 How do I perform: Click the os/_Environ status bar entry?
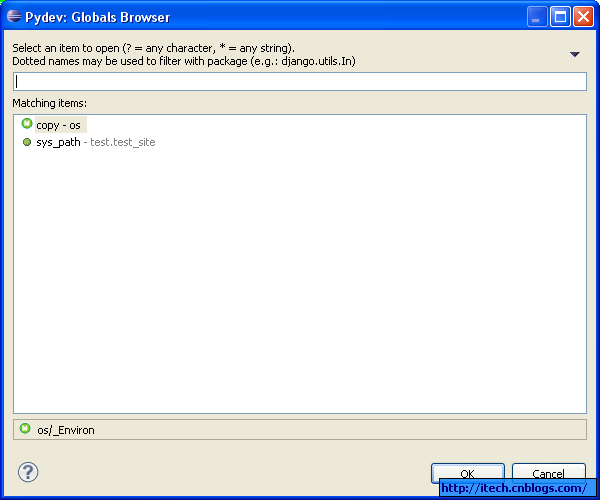[300, 430]
